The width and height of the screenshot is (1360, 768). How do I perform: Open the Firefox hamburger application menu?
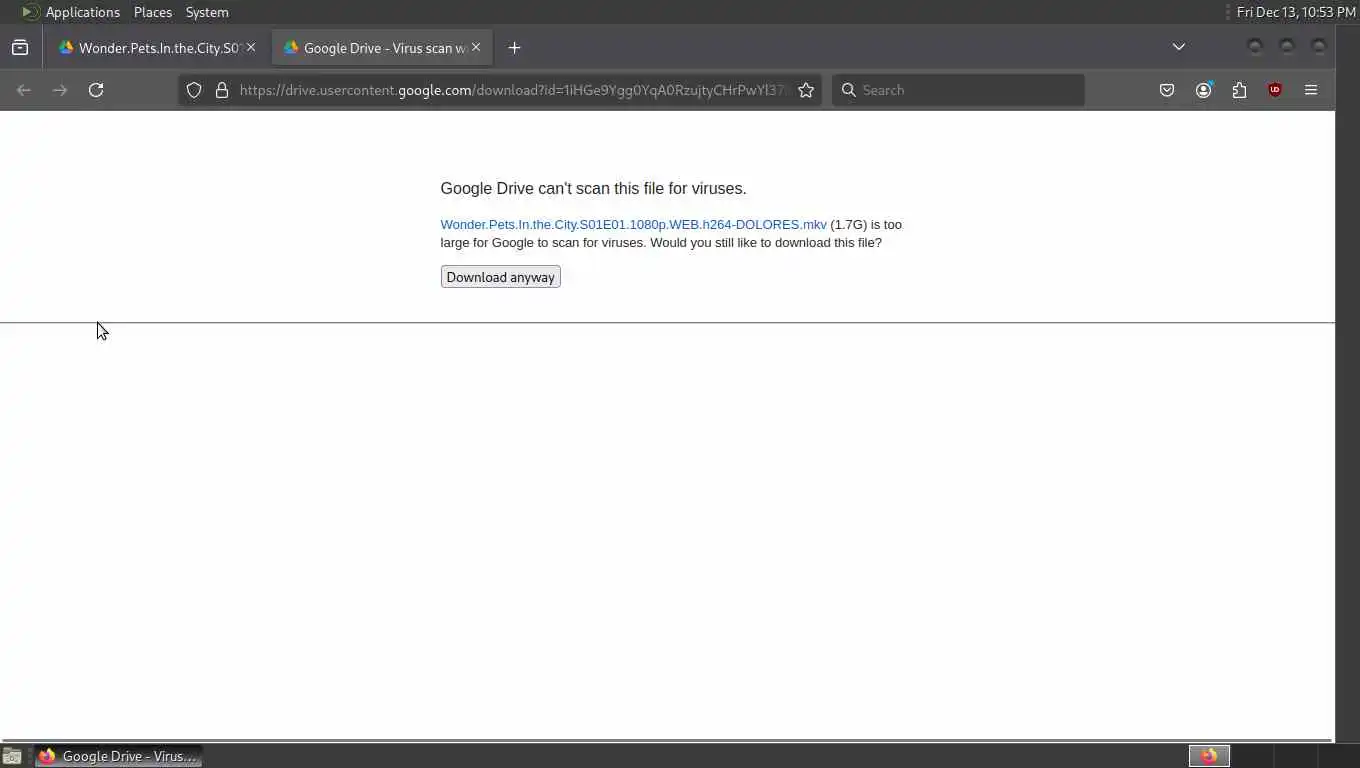pyautogui.click(x=1311, y=90)
